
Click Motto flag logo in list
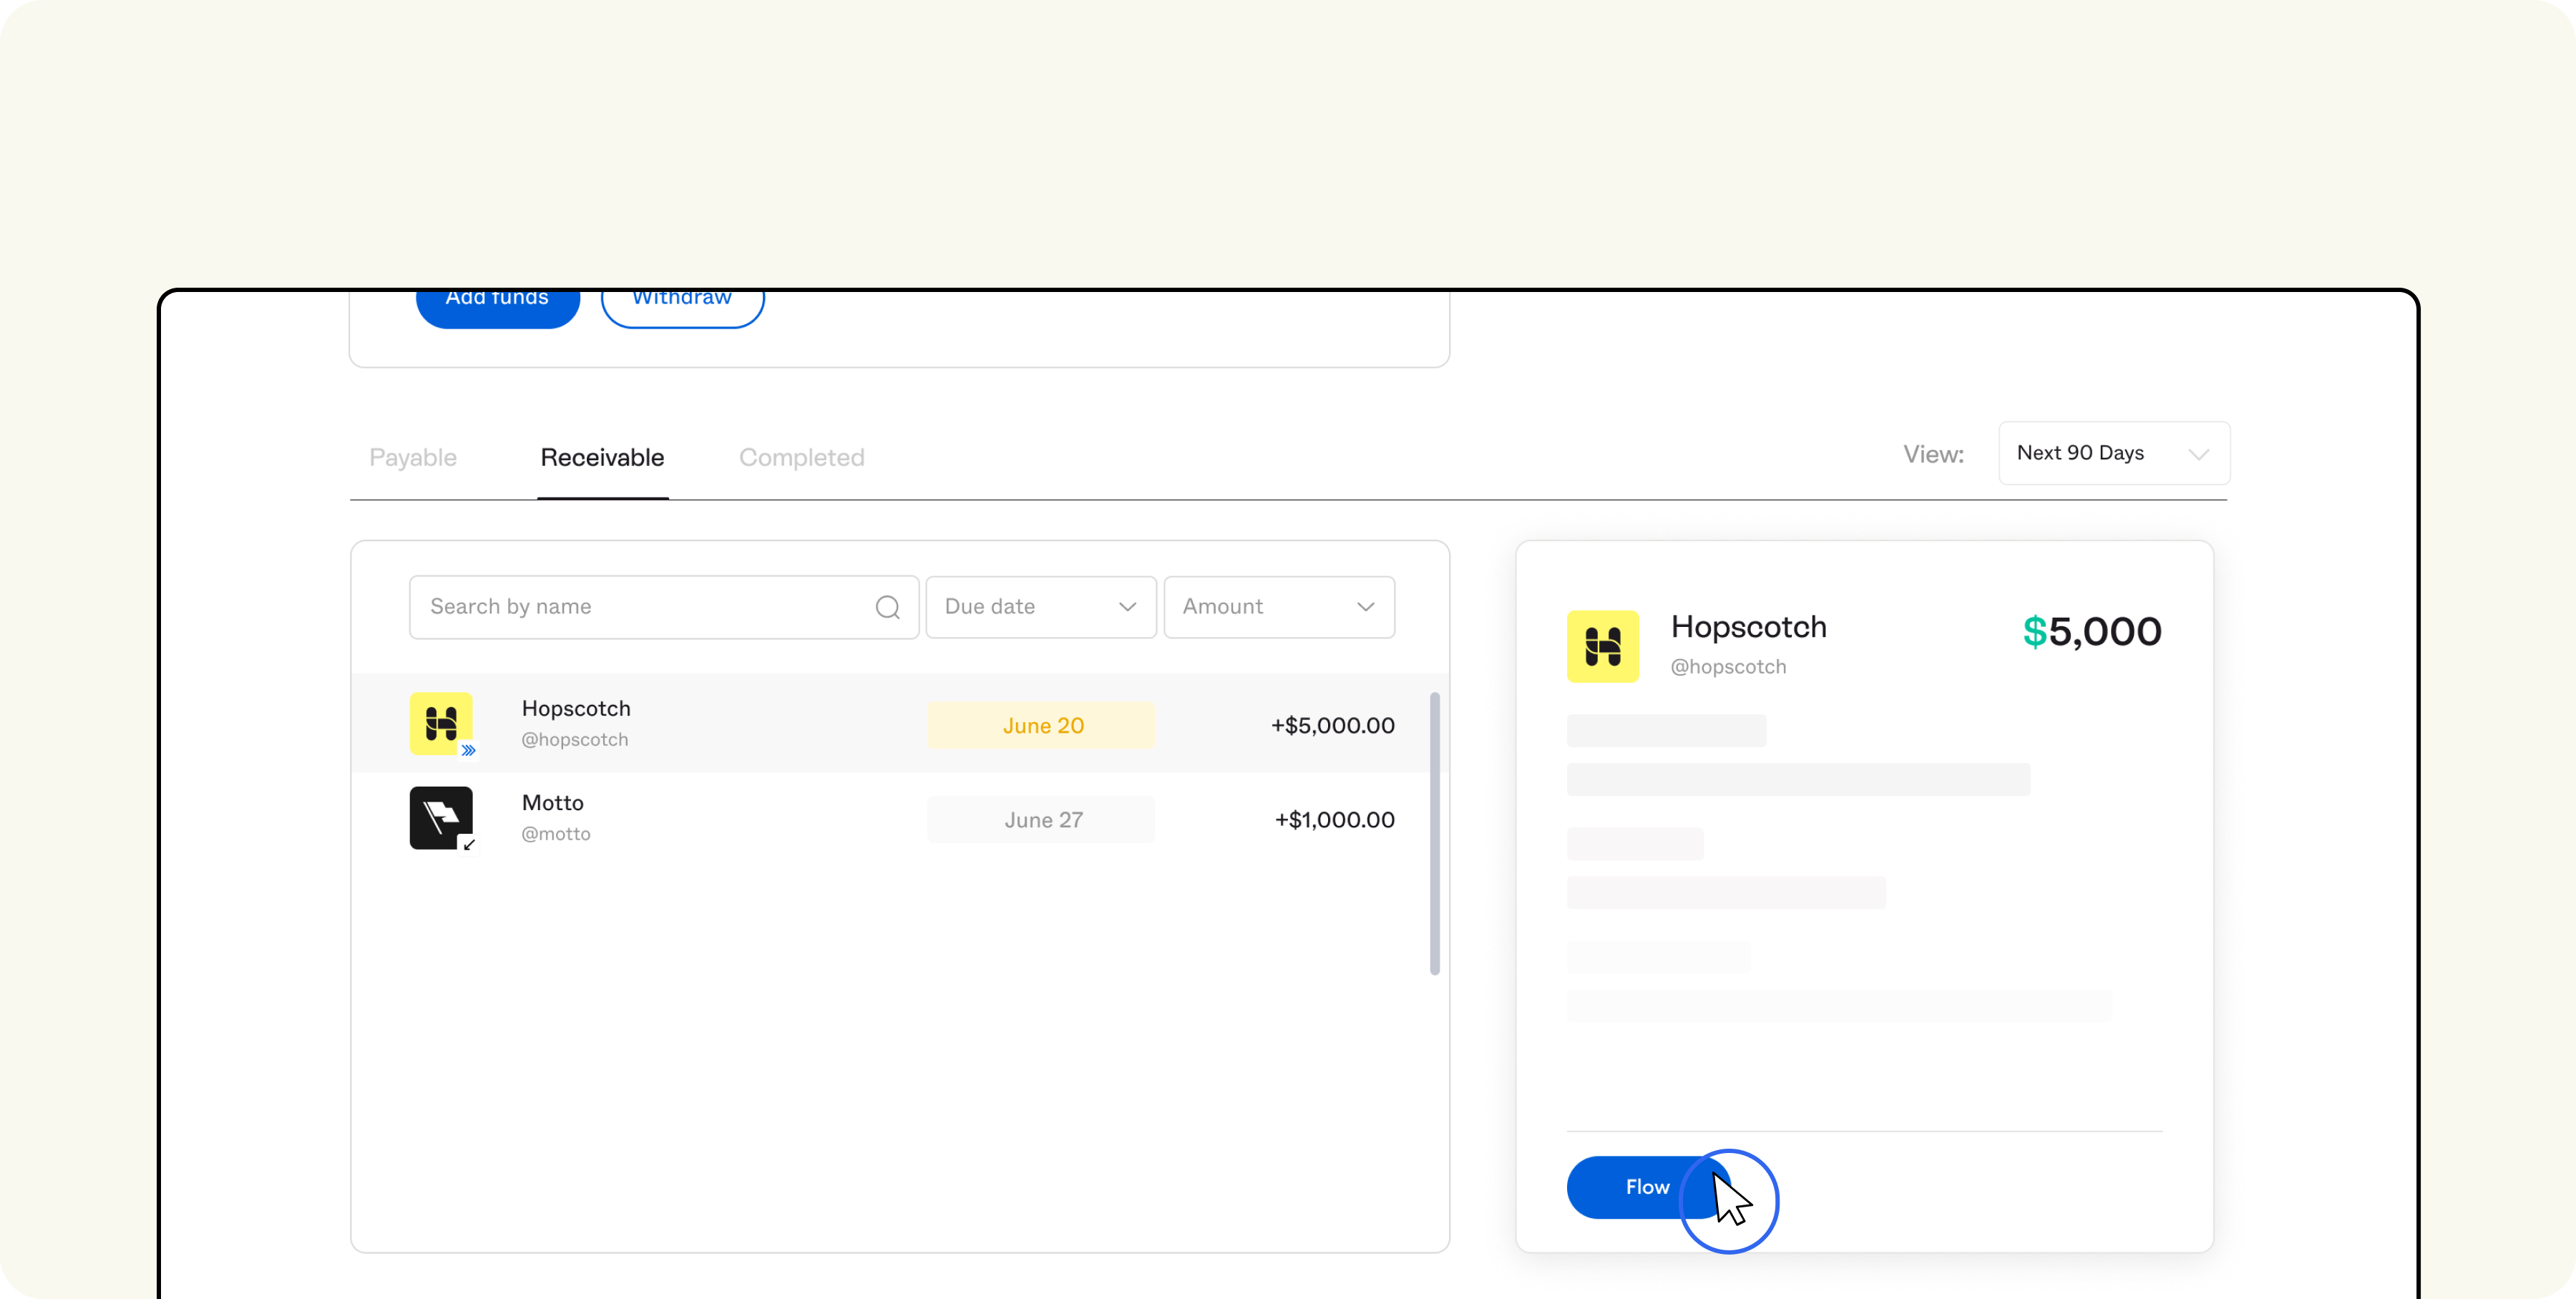coord(440,817)
